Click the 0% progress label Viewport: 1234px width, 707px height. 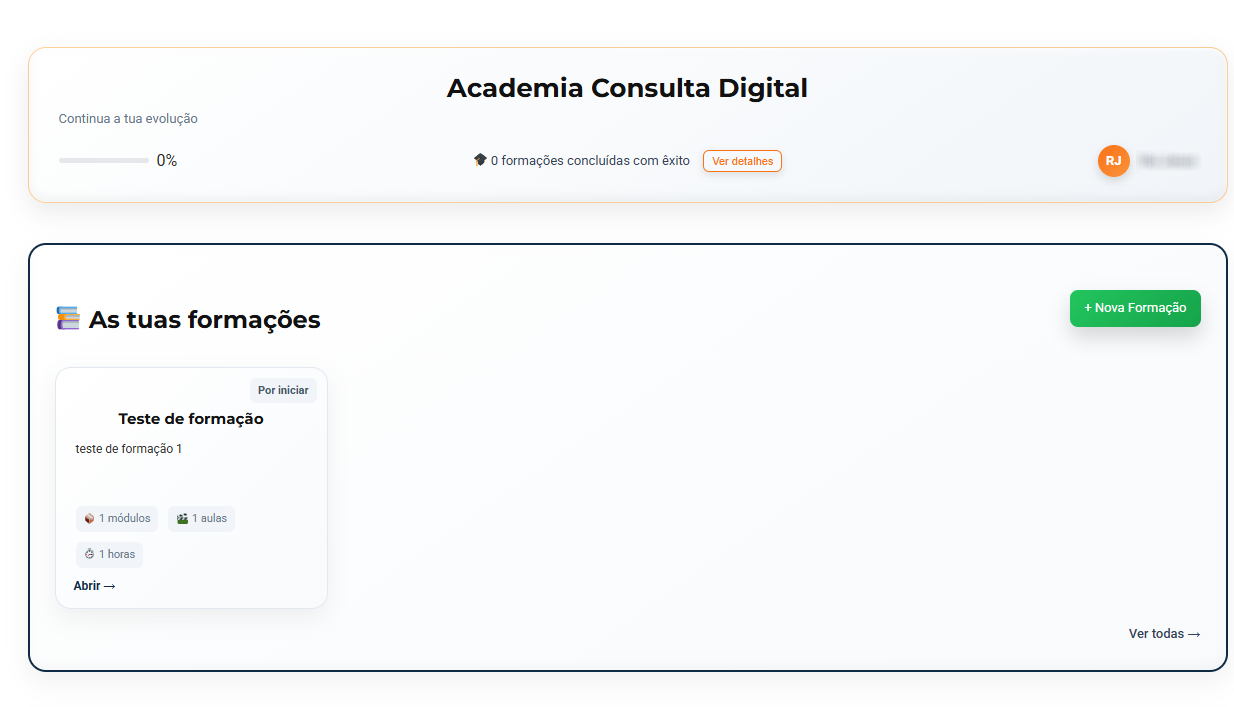click(x=167, y=160)
